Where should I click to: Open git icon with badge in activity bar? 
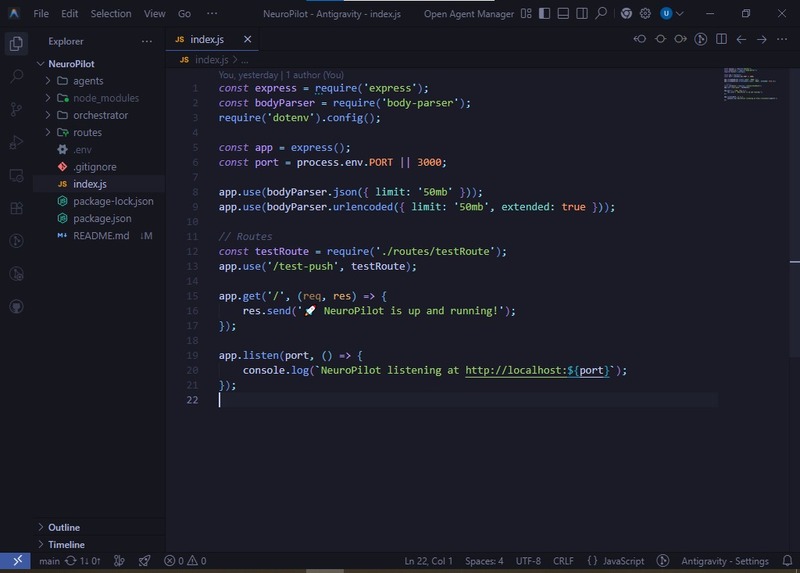[16, 274]
